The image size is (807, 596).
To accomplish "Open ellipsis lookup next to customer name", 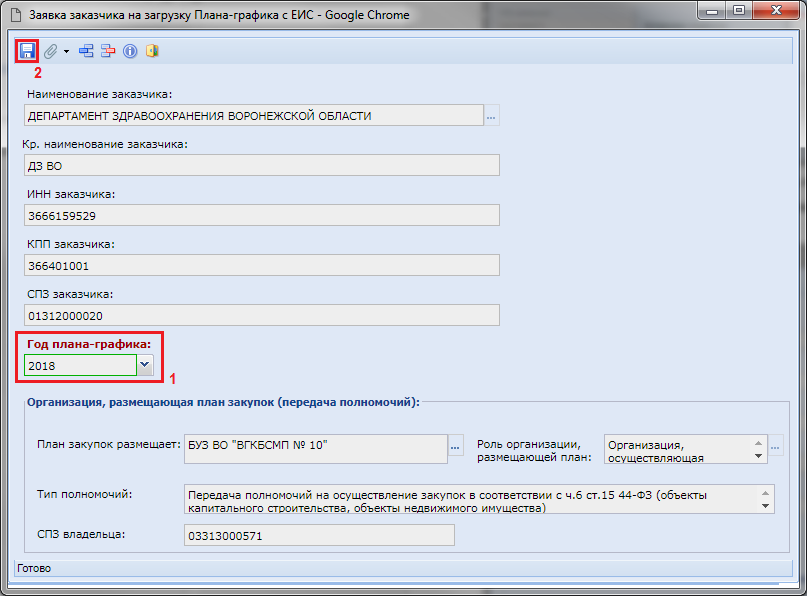I will click(x=491, y=116).
